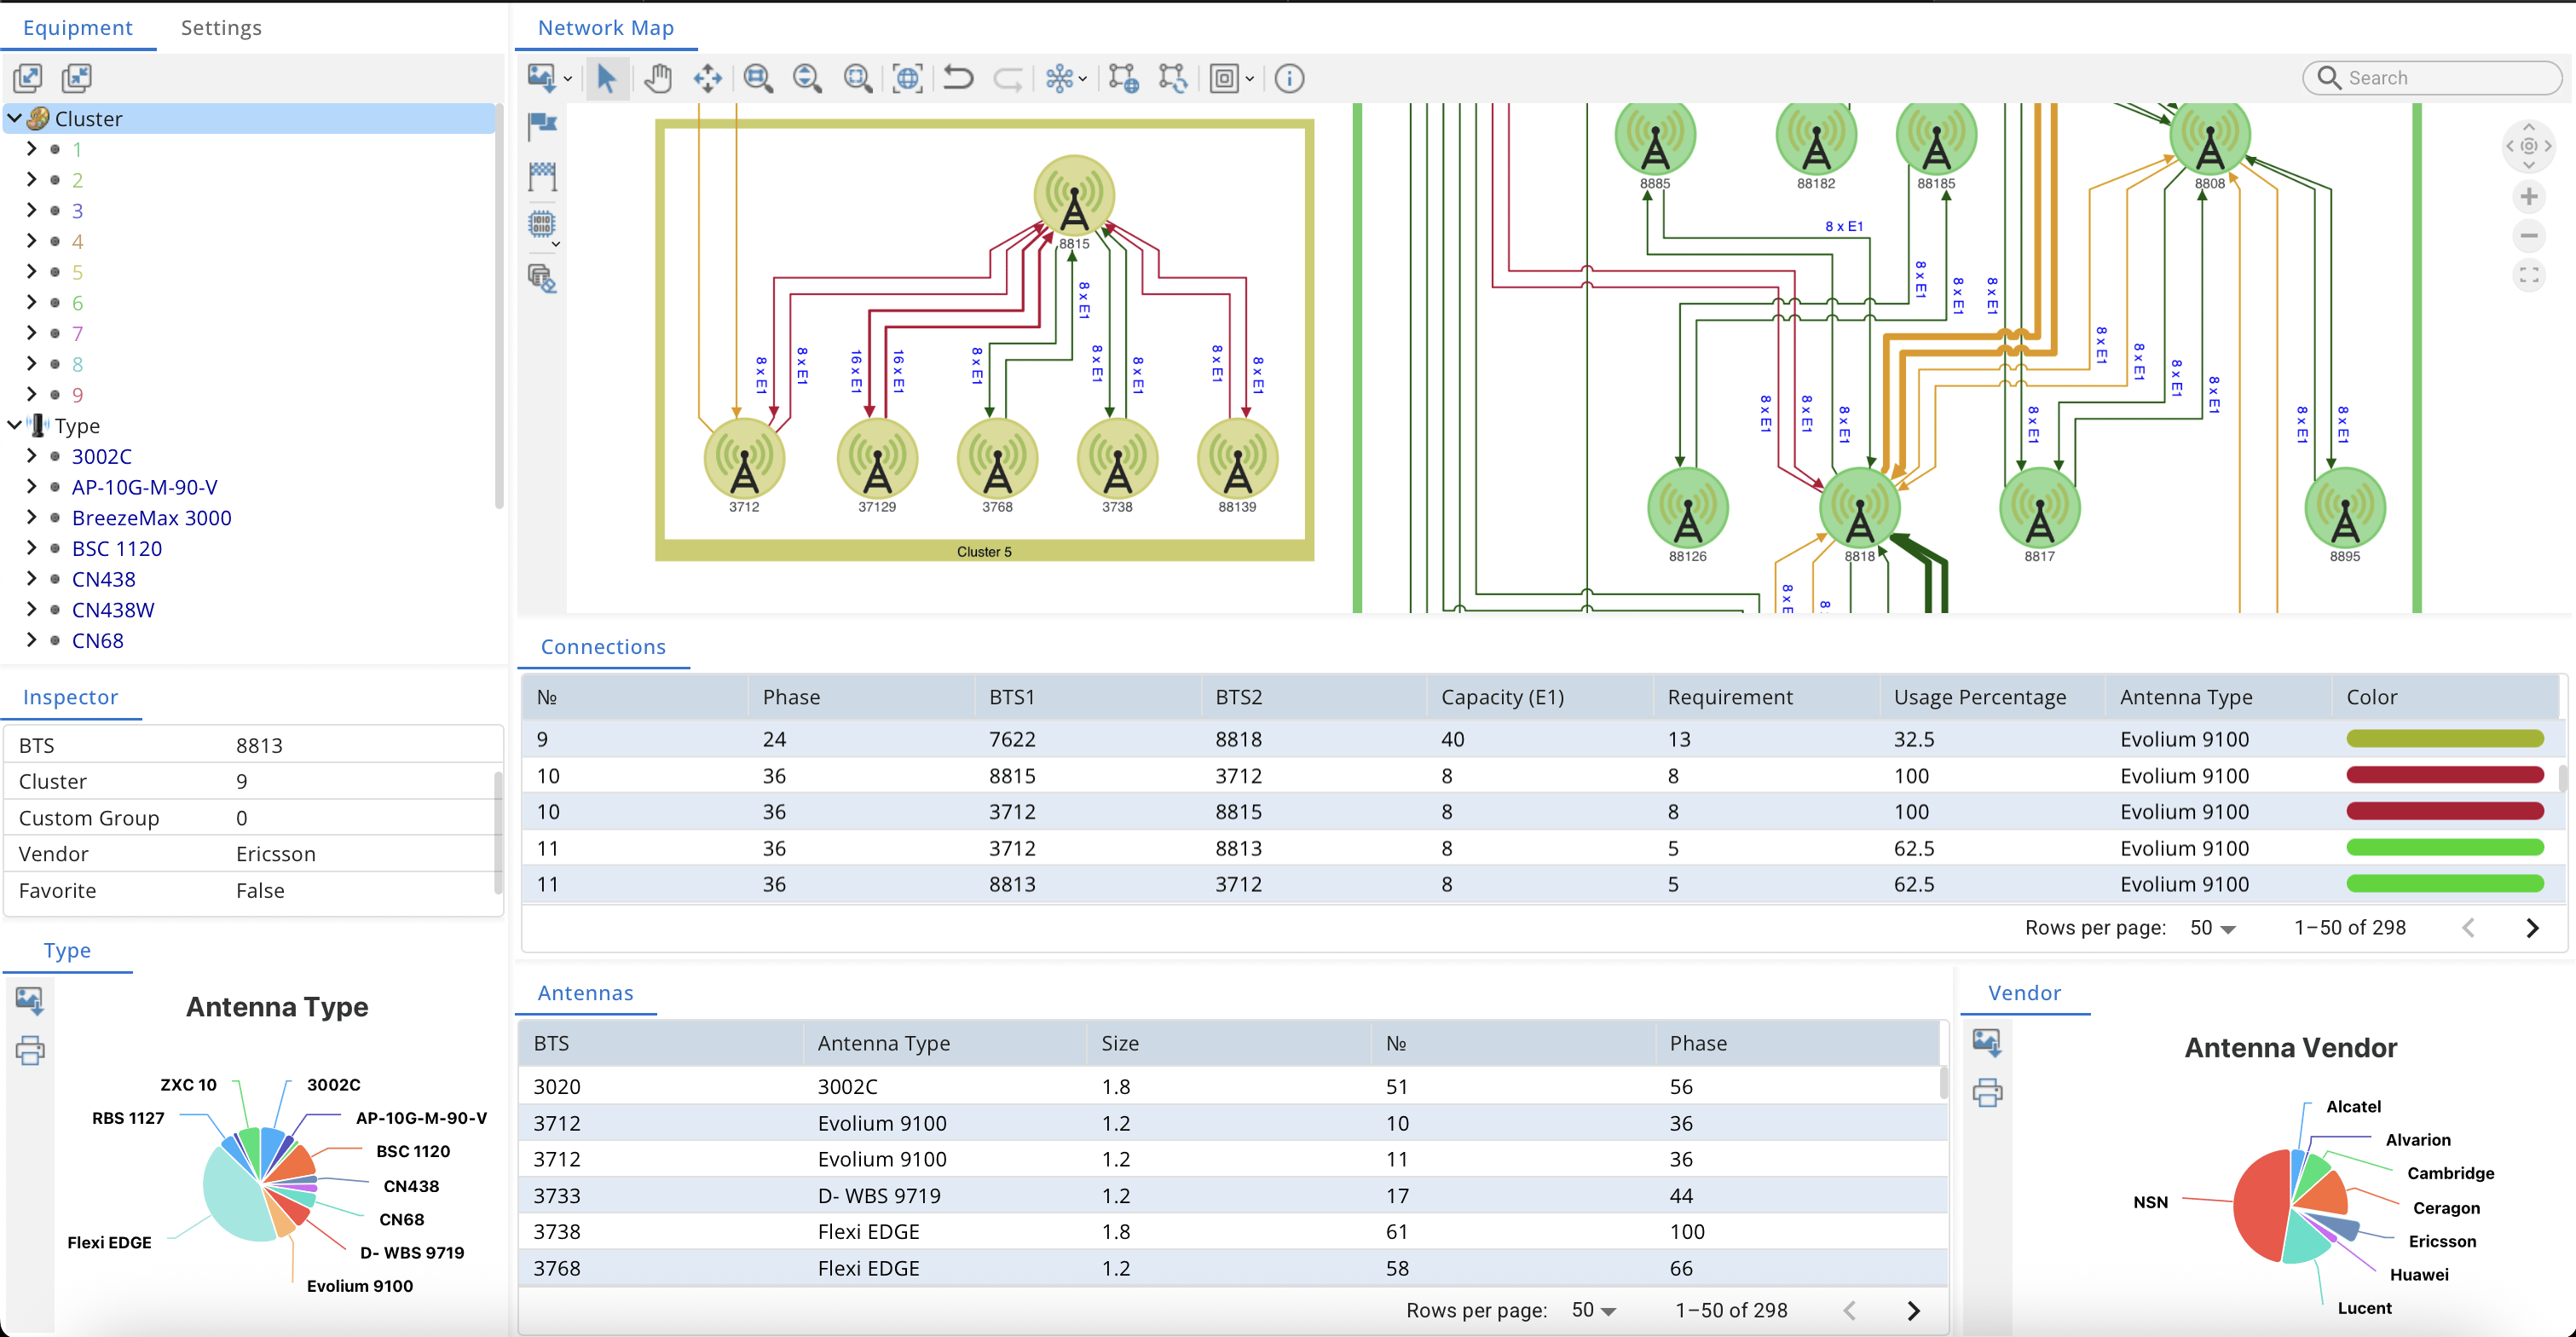Image resolution: width=2576 pixels, height=1337 pixels.
Task: Choose the four-arrow move tool
Action: [x=707, y=78]
